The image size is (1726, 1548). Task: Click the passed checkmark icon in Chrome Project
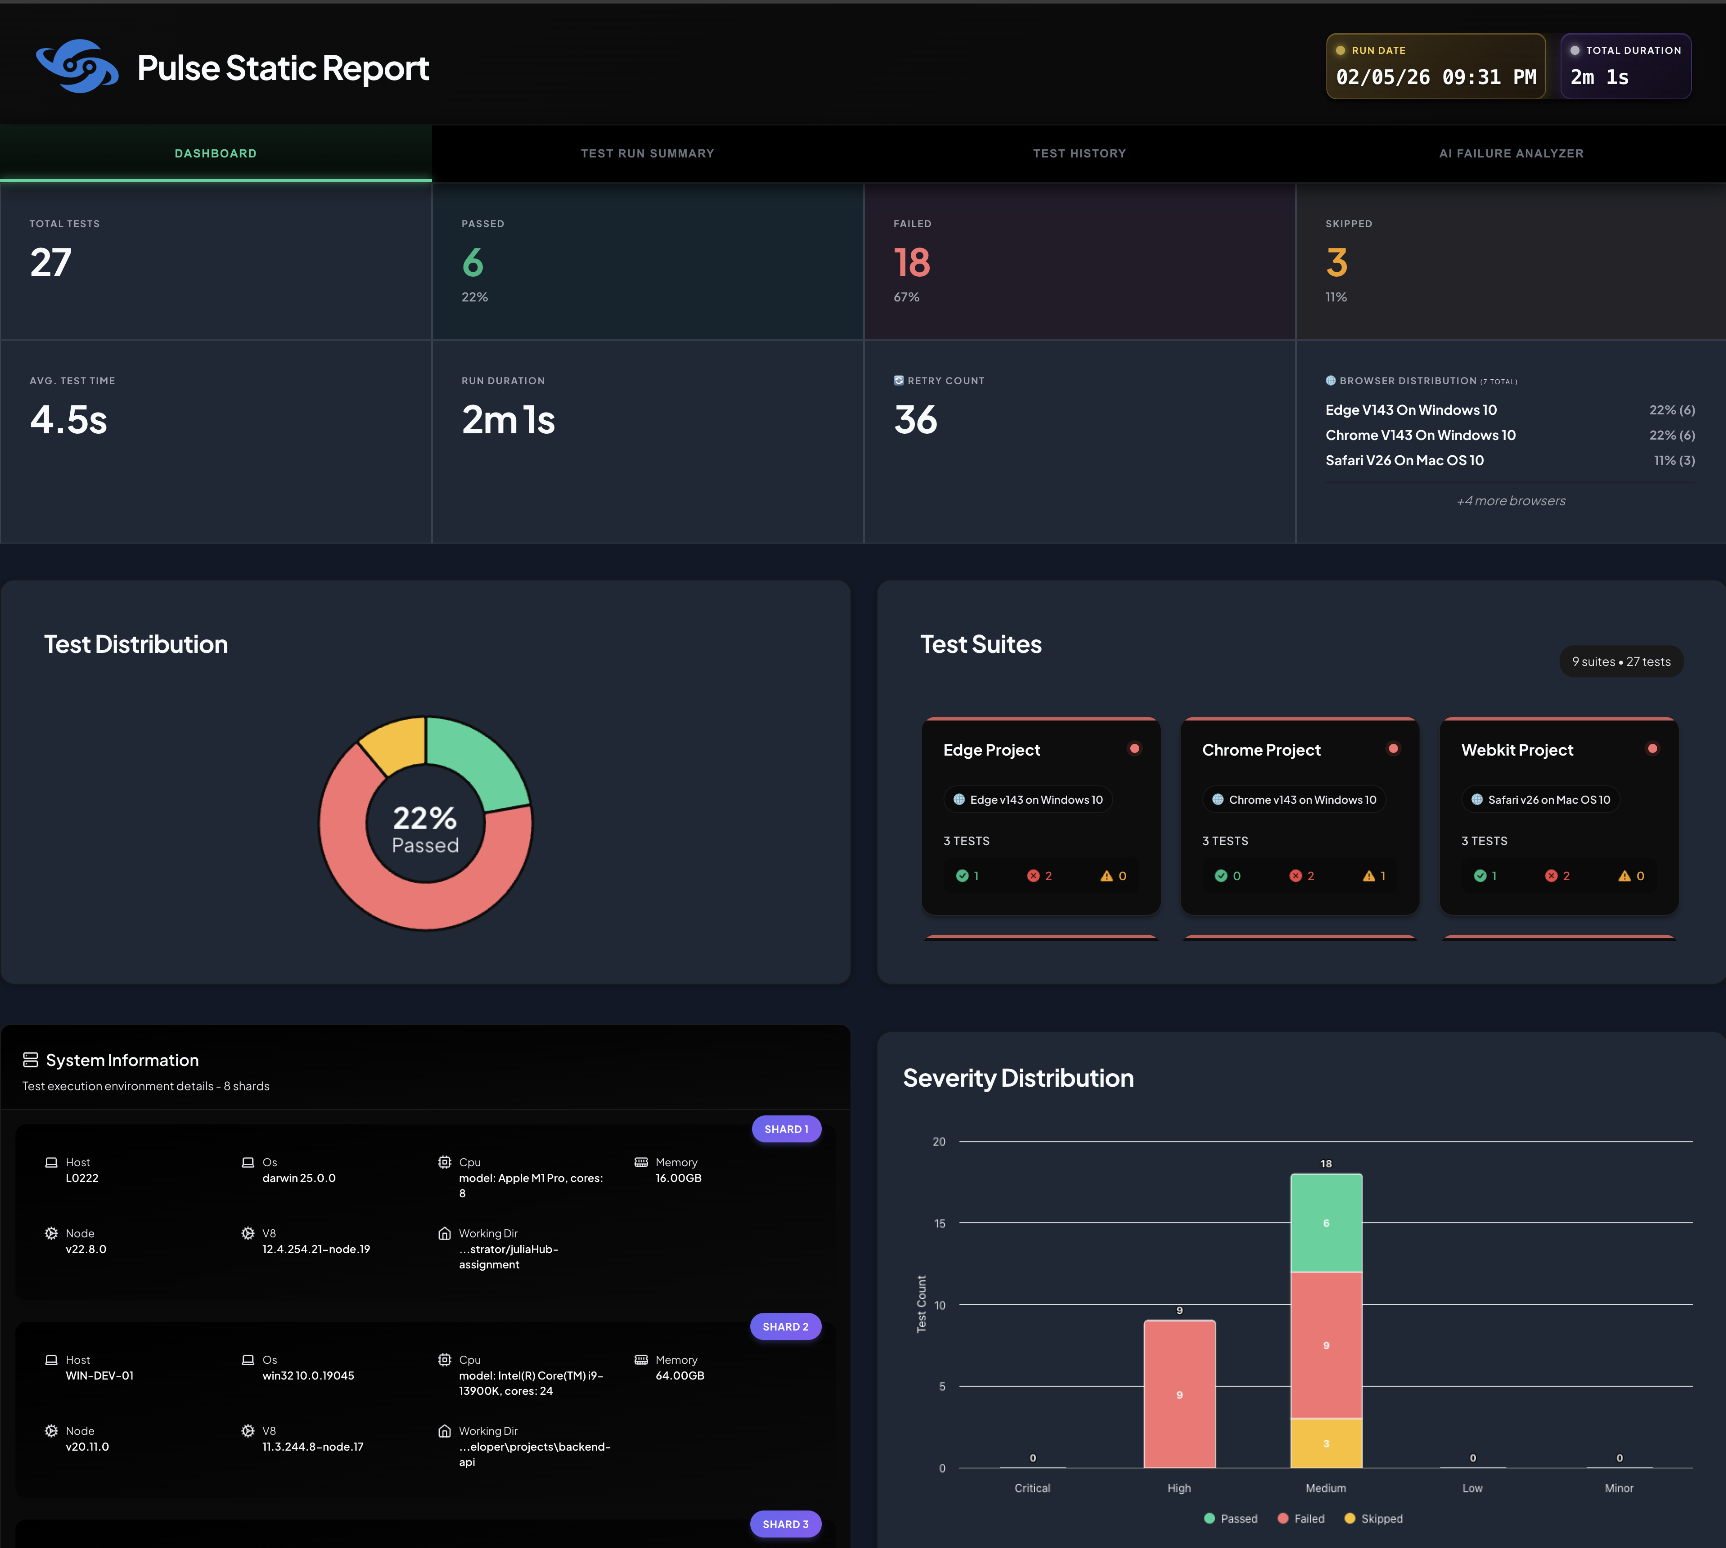tap(1220, 876)
